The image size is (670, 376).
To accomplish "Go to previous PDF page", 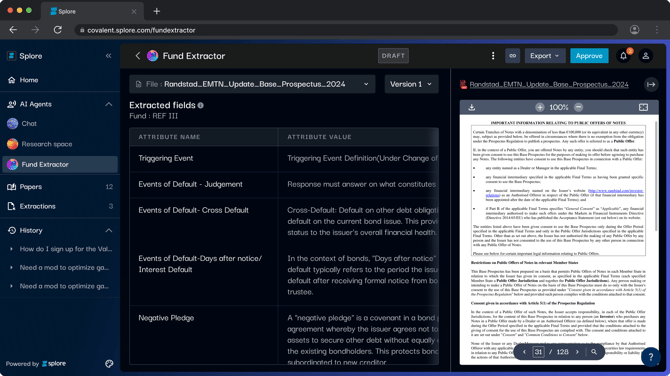I will coord(524,352).
